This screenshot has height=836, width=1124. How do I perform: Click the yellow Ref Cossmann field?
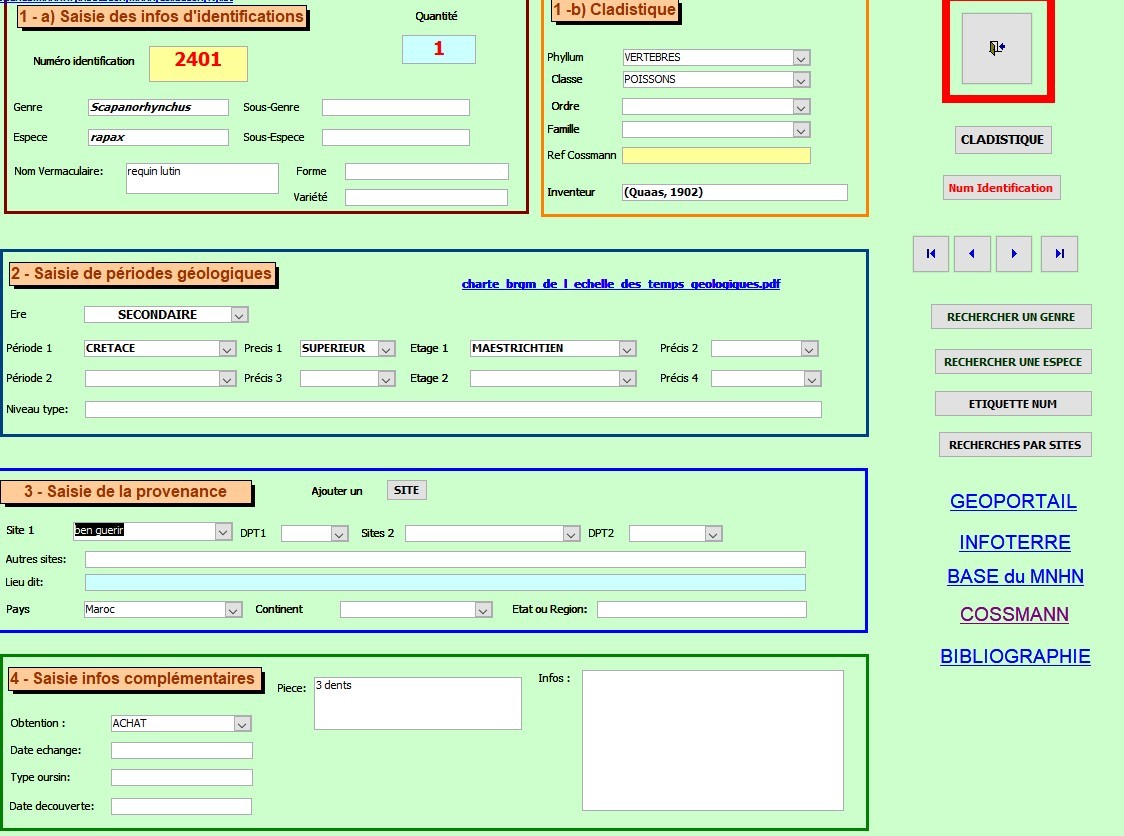pyautogui.click(x=716, y=156)
